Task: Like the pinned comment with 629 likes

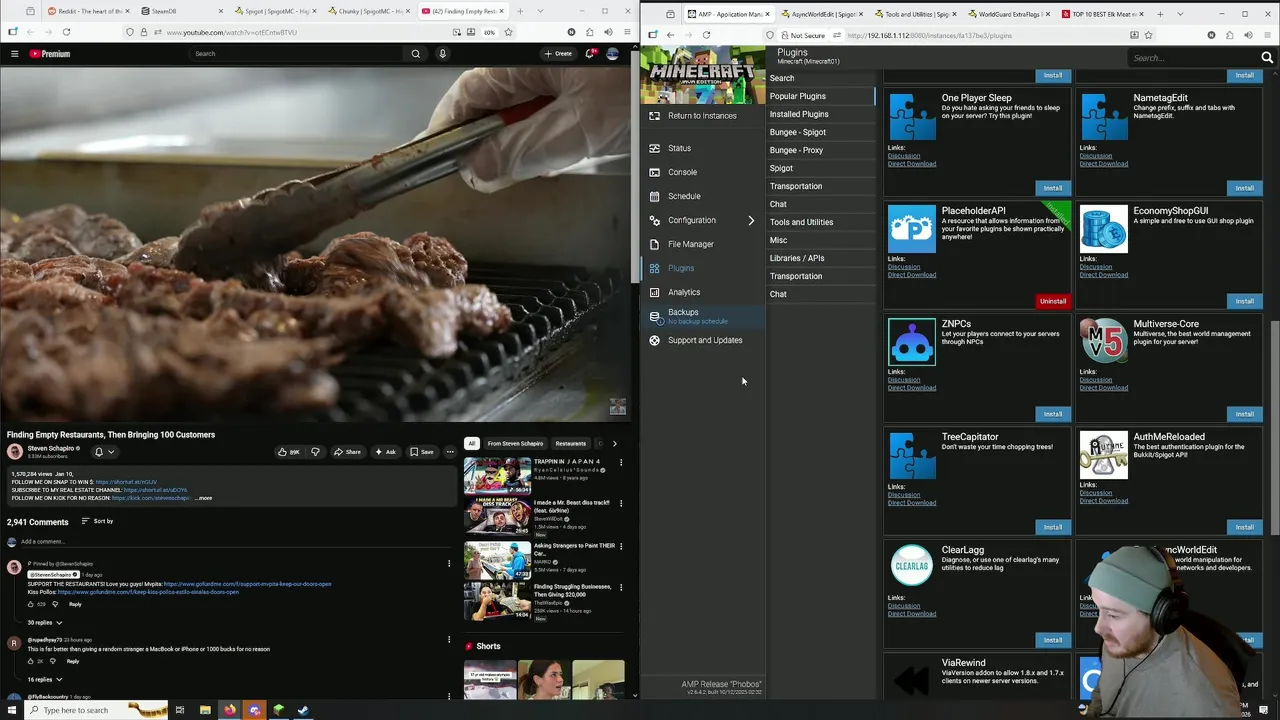Action: tap(30, 604)
